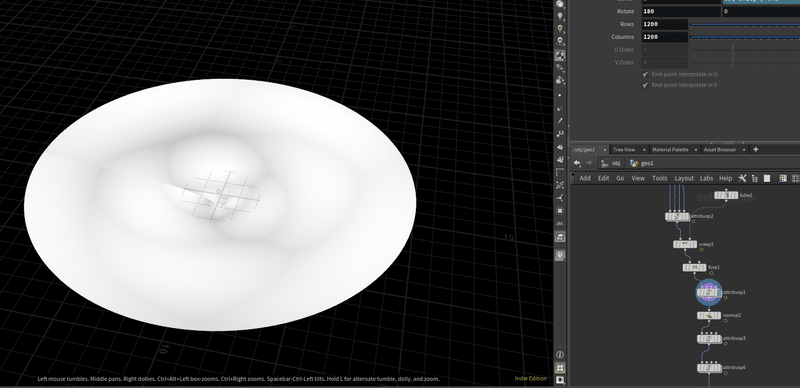Click the Rotate value field showing 180
800x388 pixels.
tap(680, 11)
